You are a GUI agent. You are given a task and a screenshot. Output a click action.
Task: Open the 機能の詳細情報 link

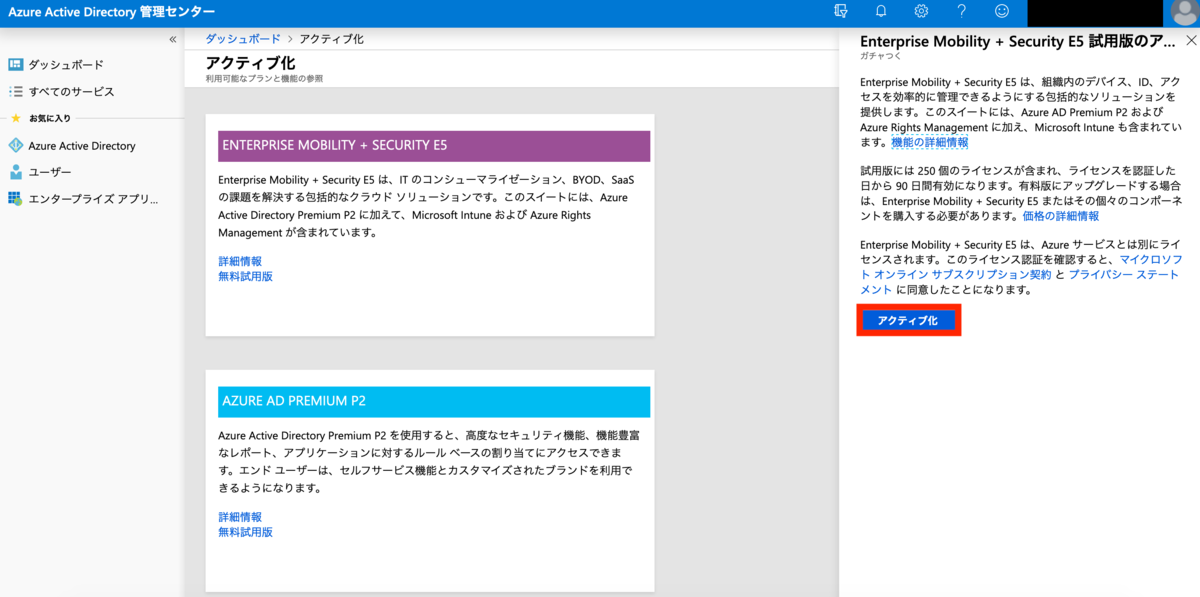[930, 143]
